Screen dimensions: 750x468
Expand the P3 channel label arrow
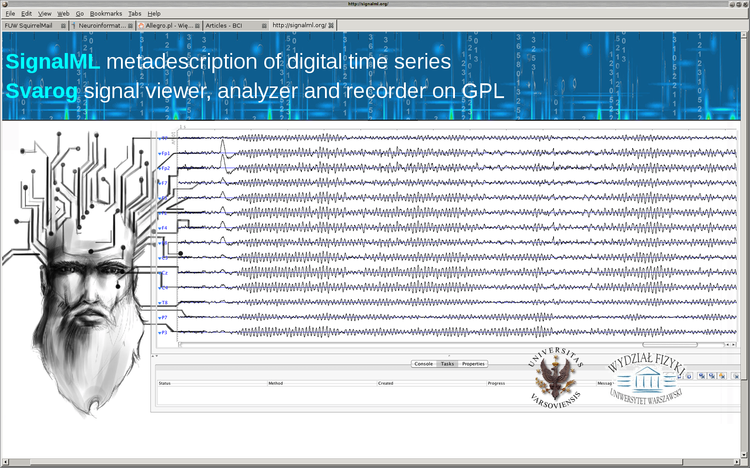(x=159, y=332)
